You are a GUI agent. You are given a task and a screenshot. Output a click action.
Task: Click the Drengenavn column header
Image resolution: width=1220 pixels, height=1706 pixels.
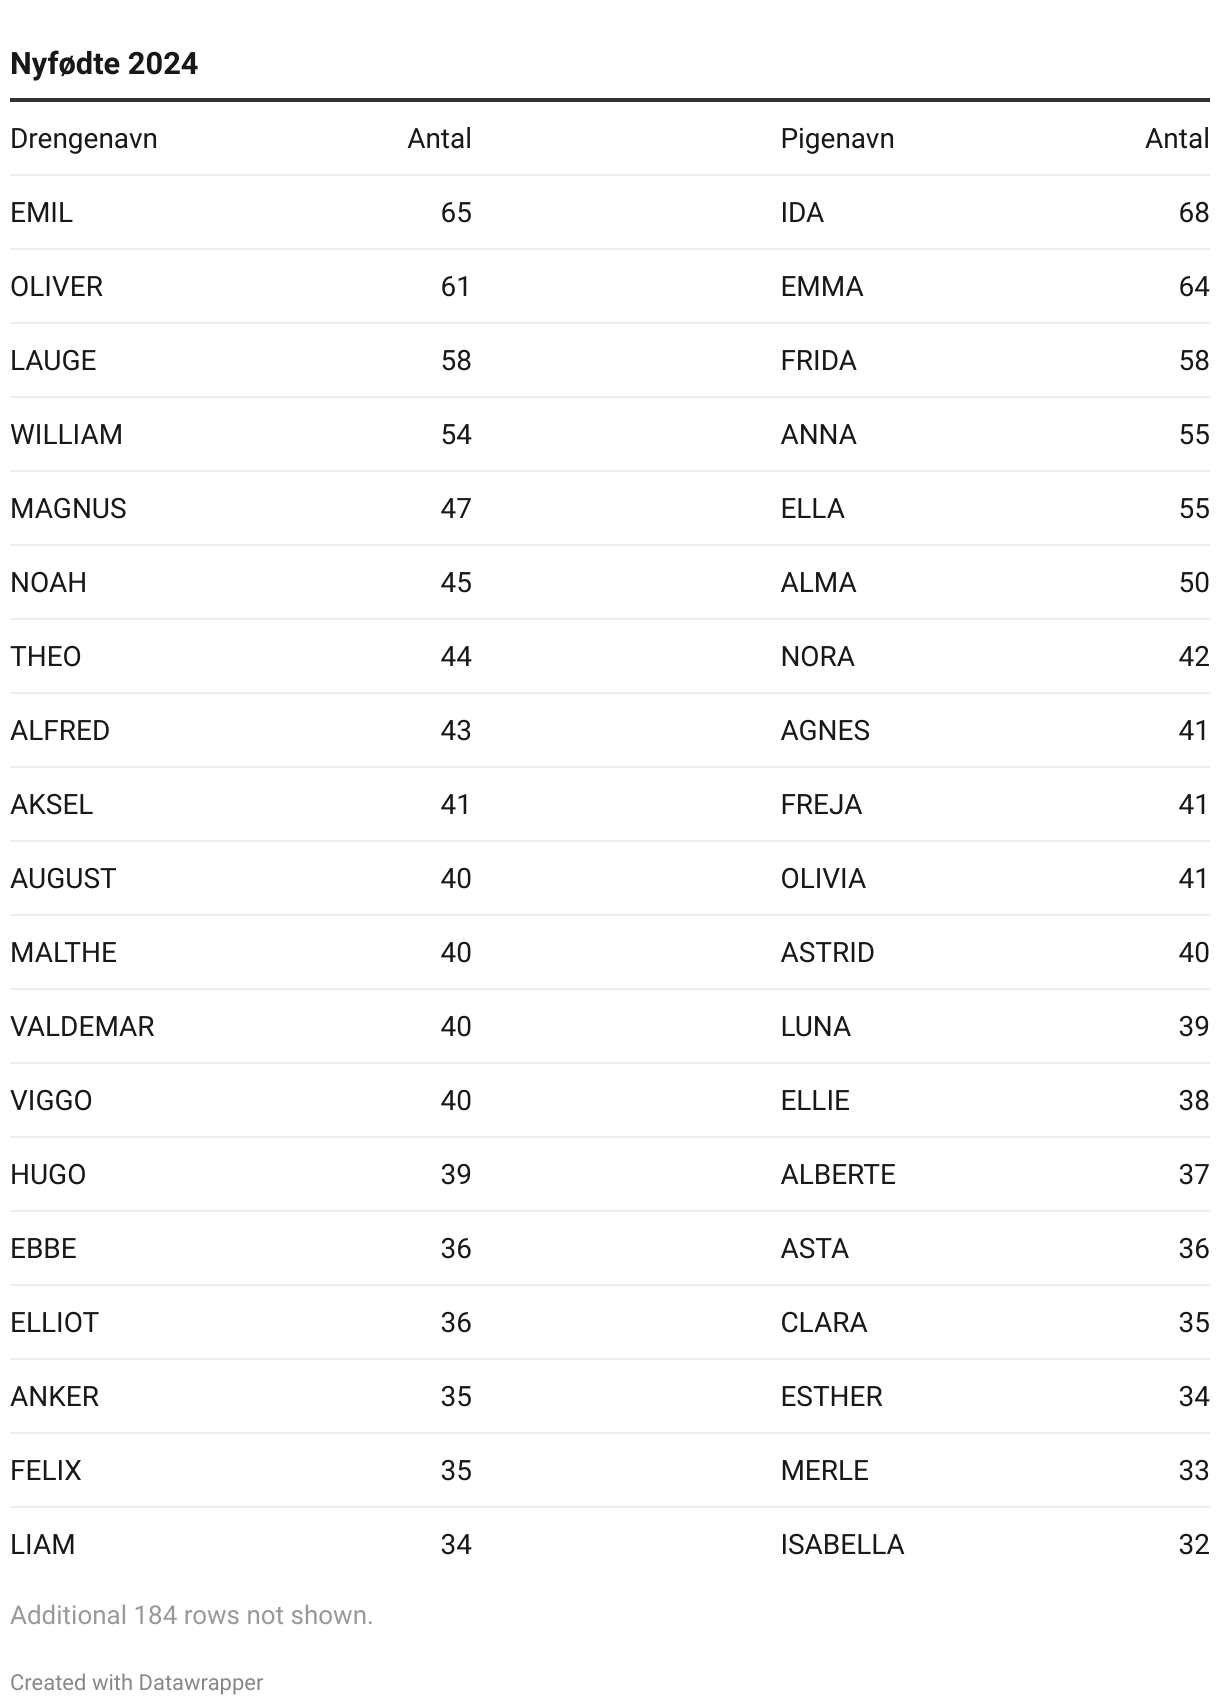point(84,138)
